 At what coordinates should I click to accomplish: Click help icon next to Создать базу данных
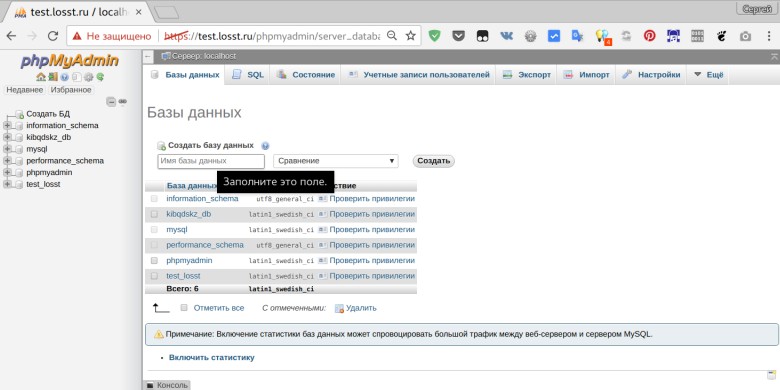pos(265,146)
